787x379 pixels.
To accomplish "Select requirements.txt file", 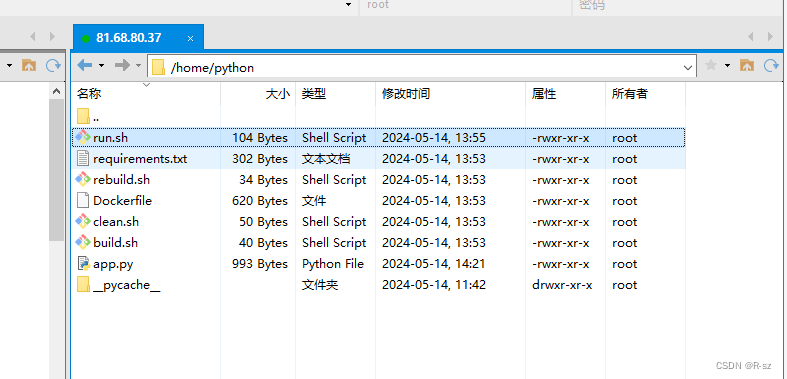I will (x=379, y=159).
